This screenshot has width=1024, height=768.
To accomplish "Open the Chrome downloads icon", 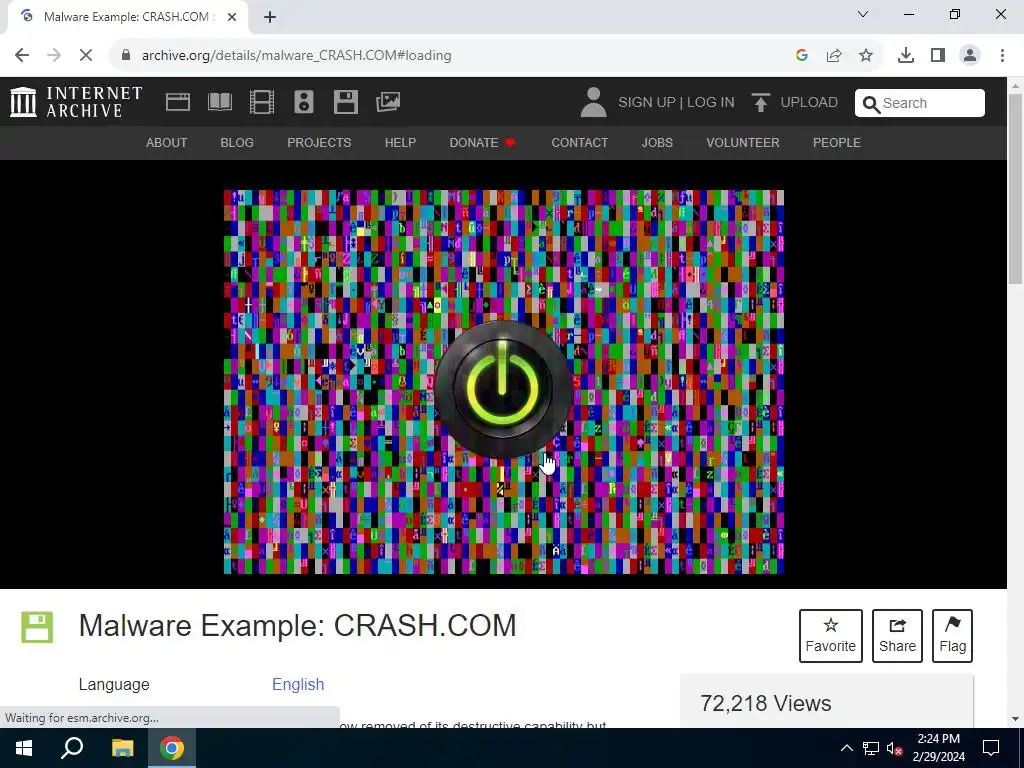I will pyautogui.click(x=906, y=56).
